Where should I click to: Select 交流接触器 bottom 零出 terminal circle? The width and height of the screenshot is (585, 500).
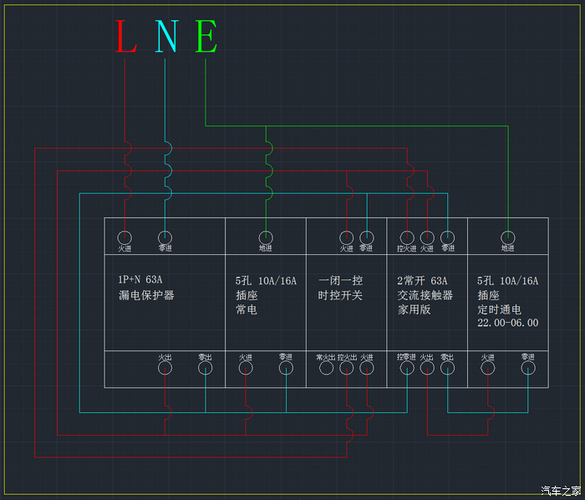(447, 368)
